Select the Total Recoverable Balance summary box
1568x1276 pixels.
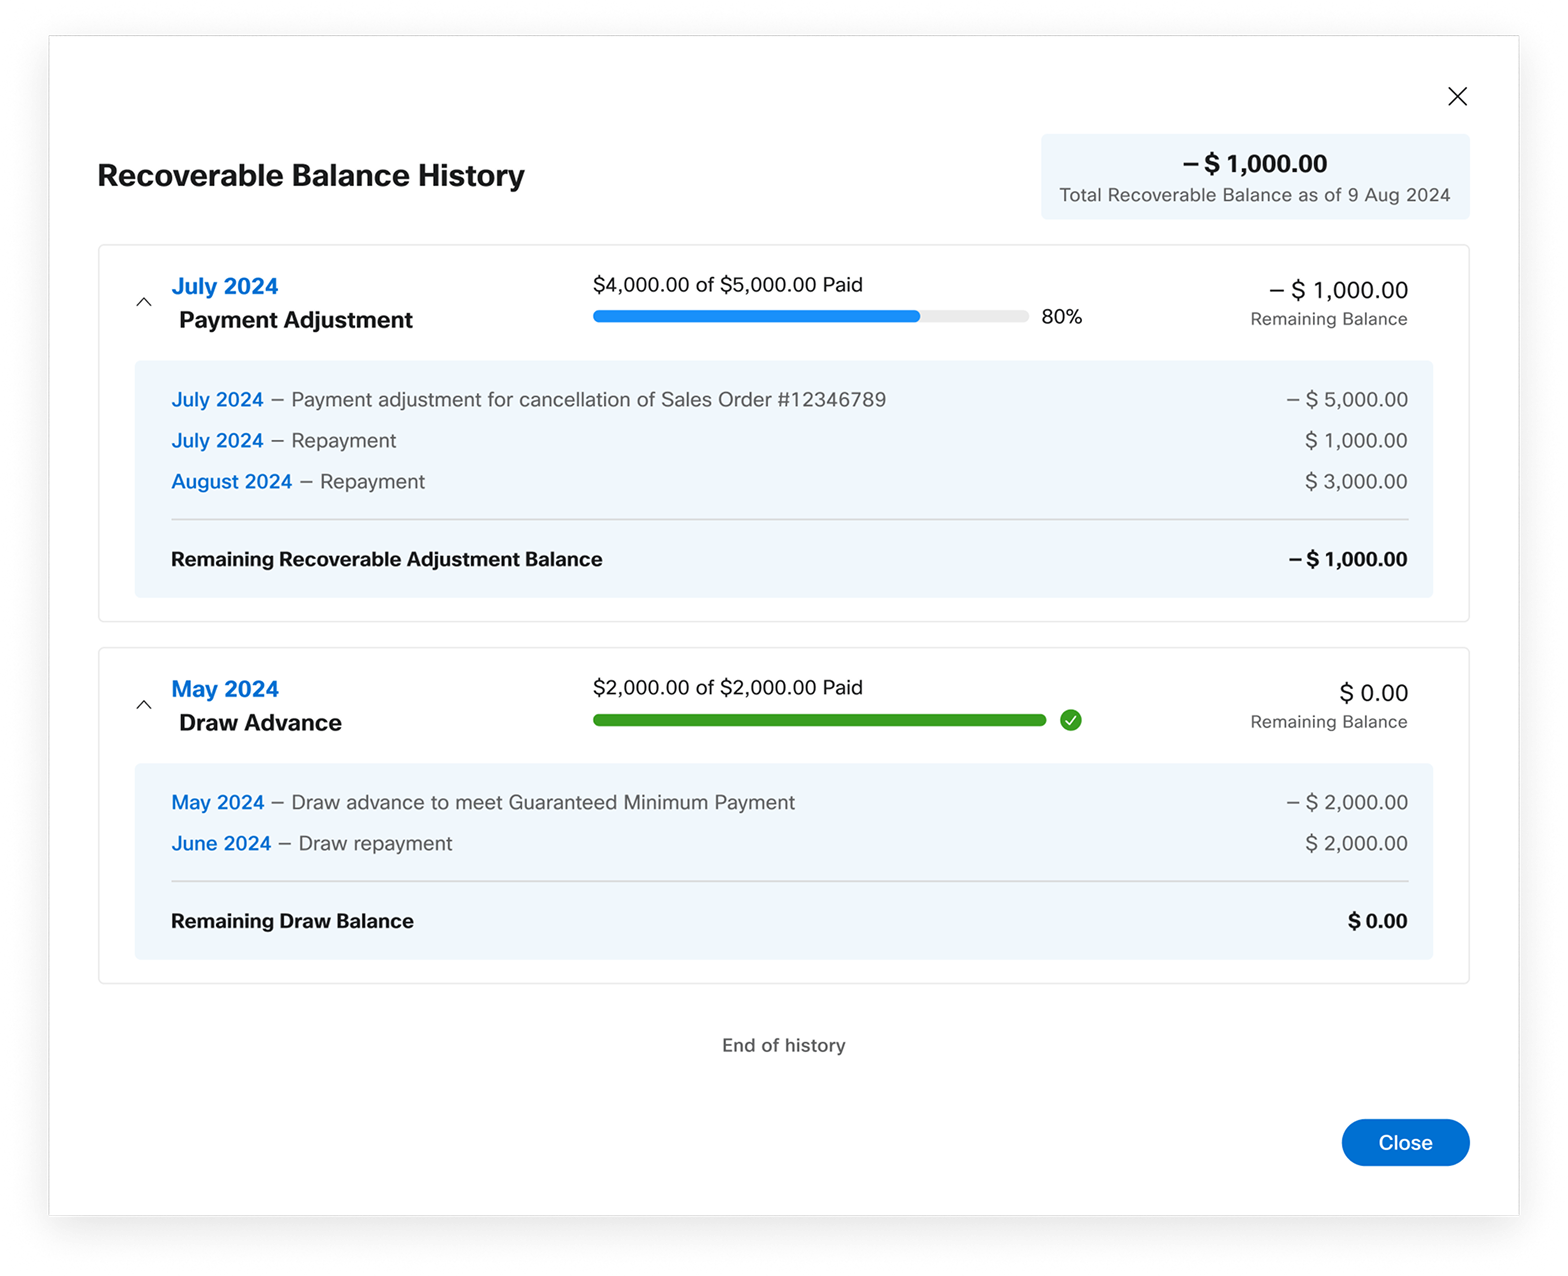click(x=1255, y=177)
